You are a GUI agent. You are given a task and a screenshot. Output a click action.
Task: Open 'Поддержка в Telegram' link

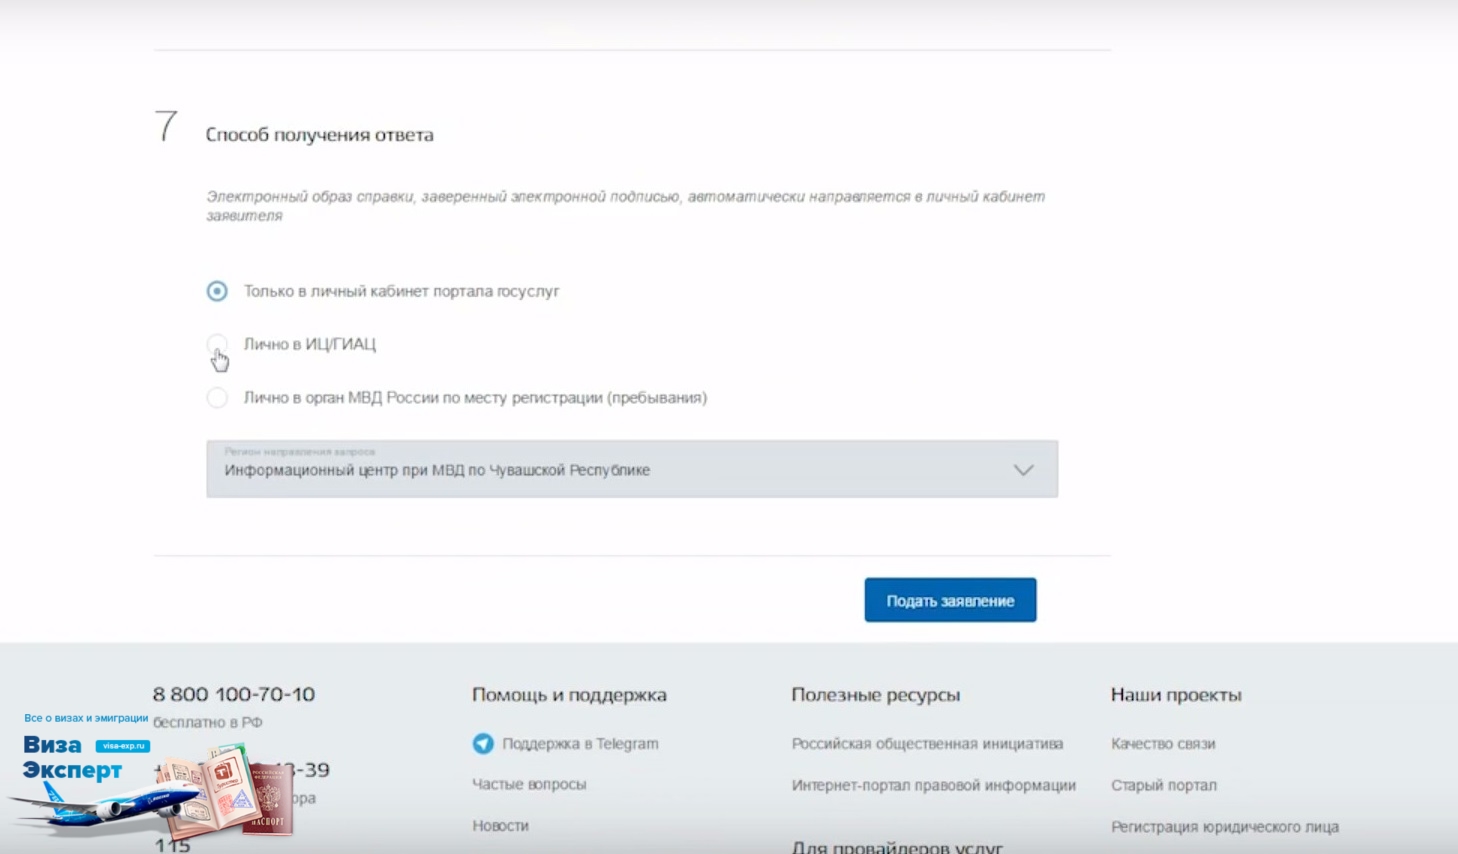580,744
